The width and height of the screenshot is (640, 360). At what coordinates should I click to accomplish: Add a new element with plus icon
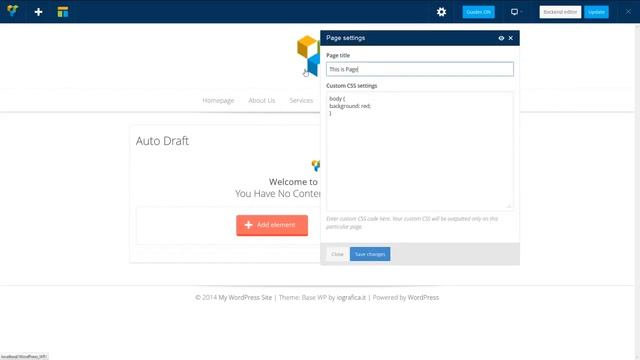[x=38, y=12]
